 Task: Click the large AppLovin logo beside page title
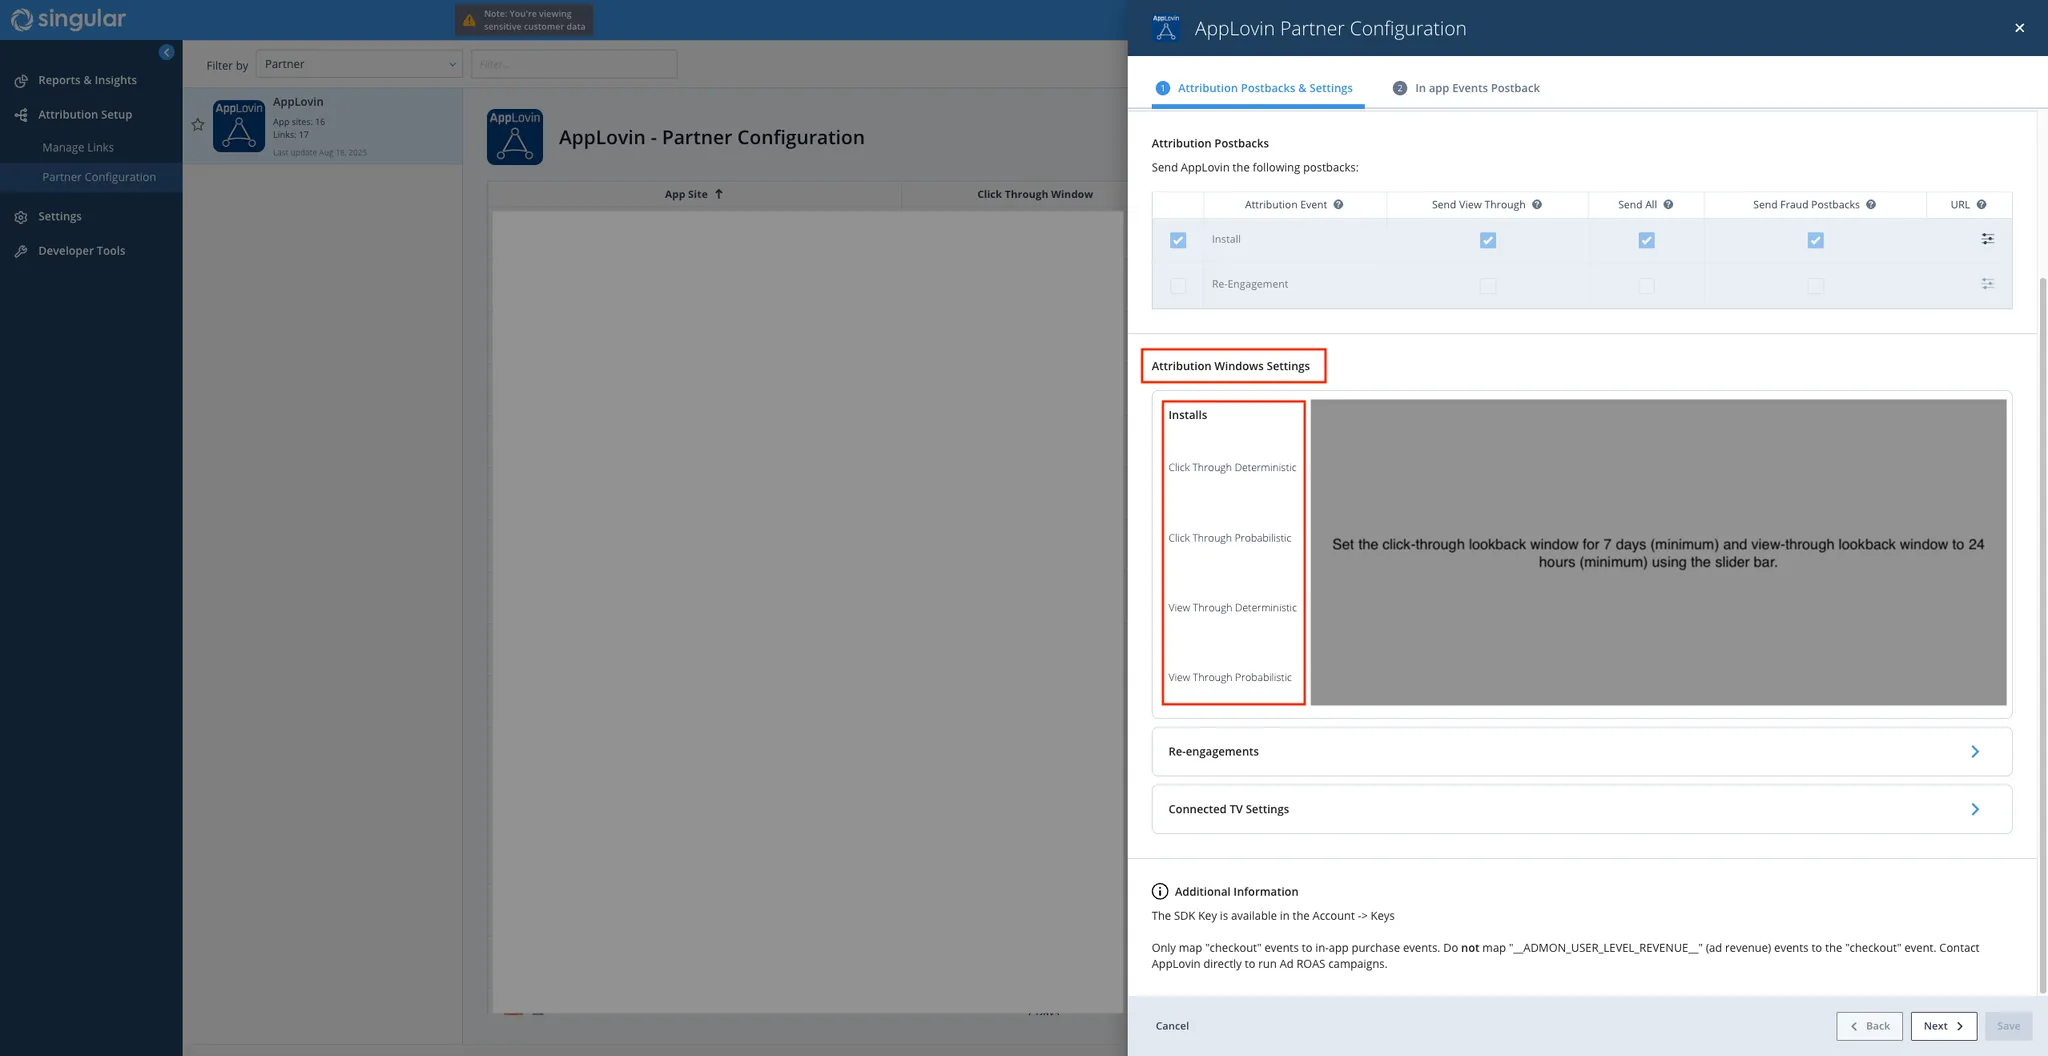[515, 137]
